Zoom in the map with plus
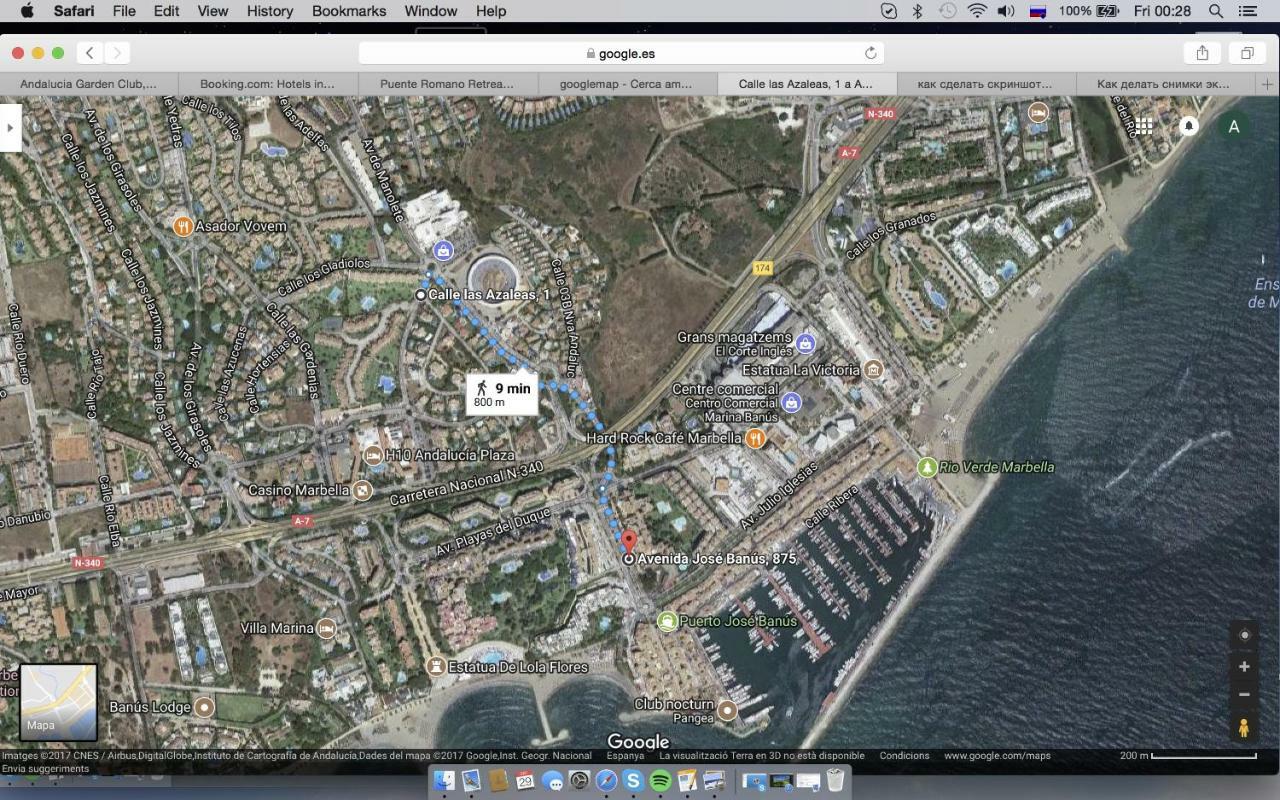 [1244, 667]
